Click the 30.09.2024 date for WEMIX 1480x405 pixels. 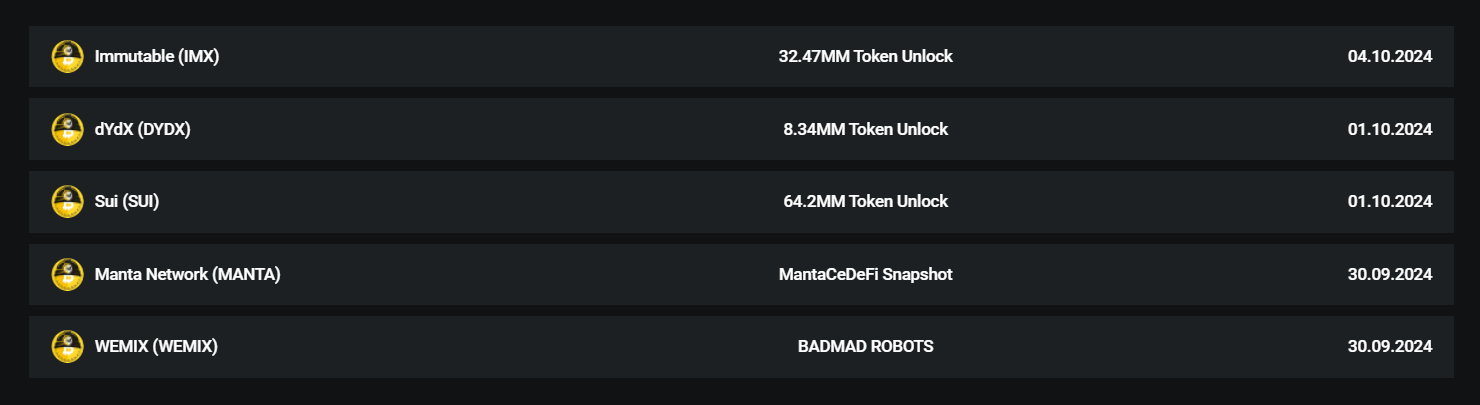click(1390, 347)
